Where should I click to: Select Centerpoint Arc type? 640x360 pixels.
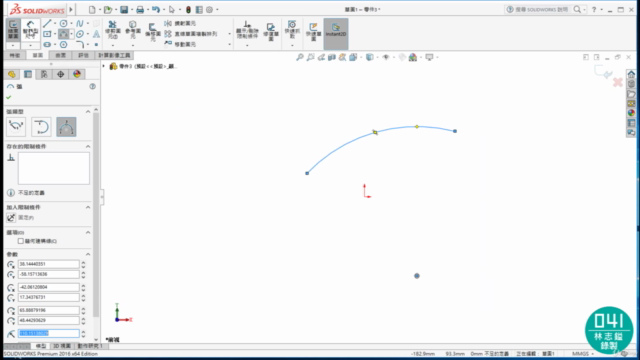coord(16,127)
